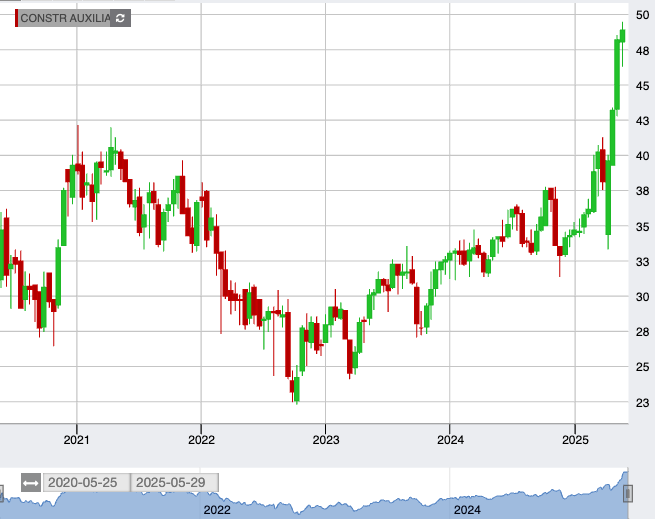Click the 35 price axis label
The image size is (656, 521).
point(642,227)
